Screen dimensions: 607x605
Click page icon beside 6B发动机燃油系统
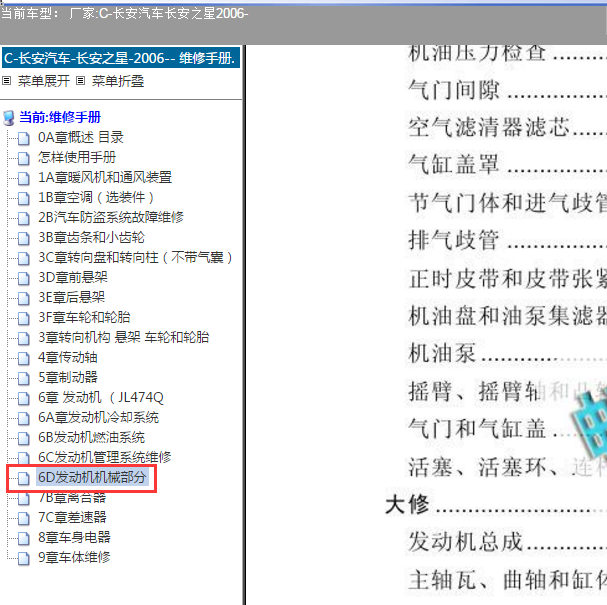click(x=24, y=438)
